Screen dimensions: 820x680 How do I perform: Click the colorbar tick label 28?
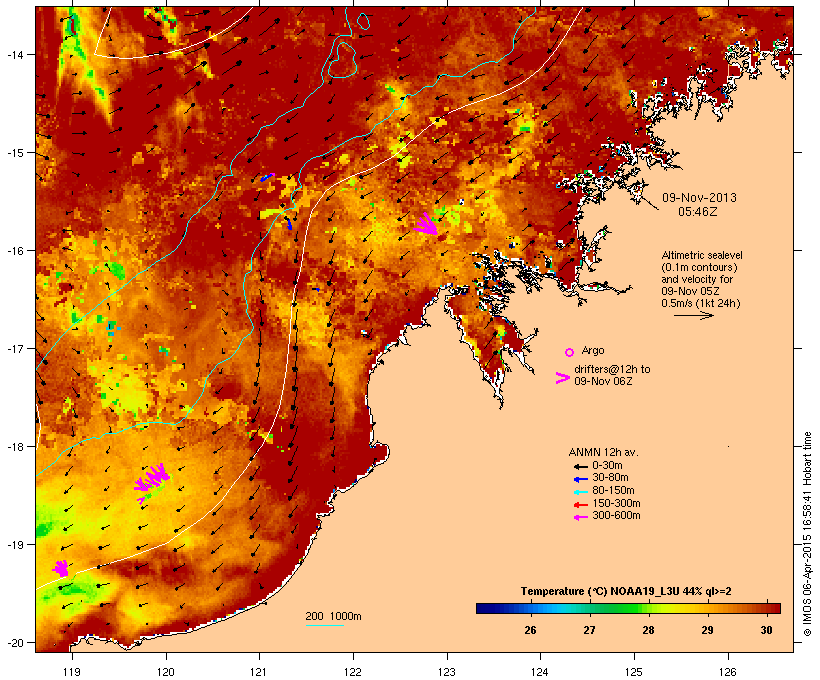648,630
